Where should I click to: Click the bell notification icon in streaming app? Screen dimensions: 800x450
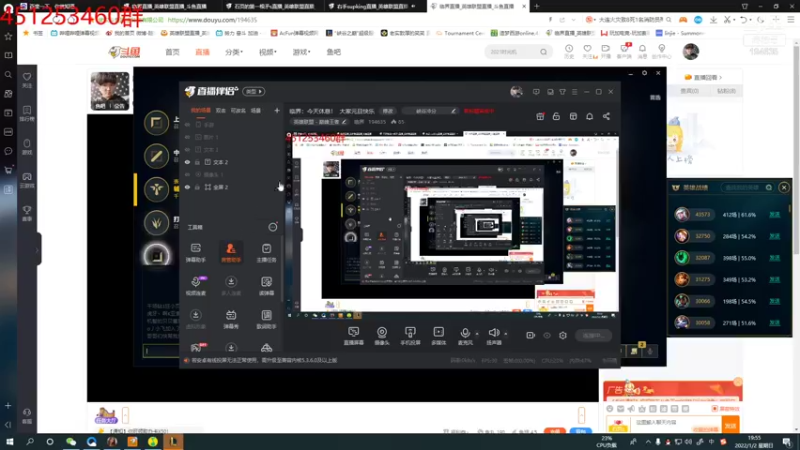tap(589, 116)
